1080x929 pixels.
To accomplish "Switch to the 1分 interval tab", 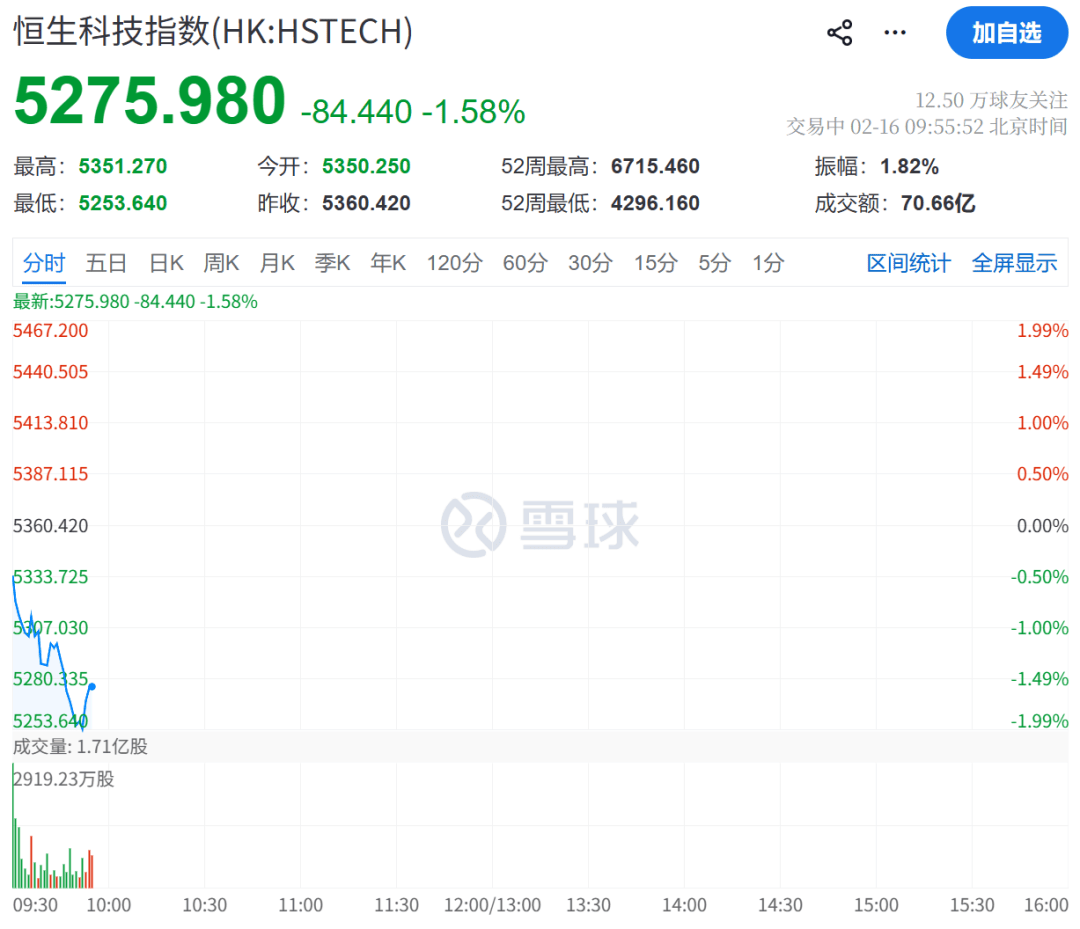I will 767,263.
